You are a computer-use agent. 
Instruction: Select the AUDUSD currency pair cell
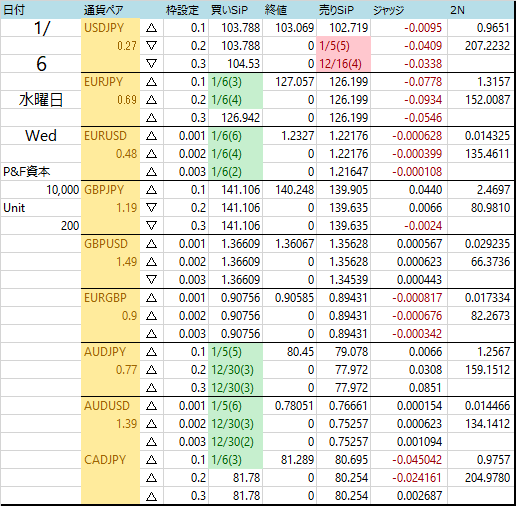coord(110,406)
